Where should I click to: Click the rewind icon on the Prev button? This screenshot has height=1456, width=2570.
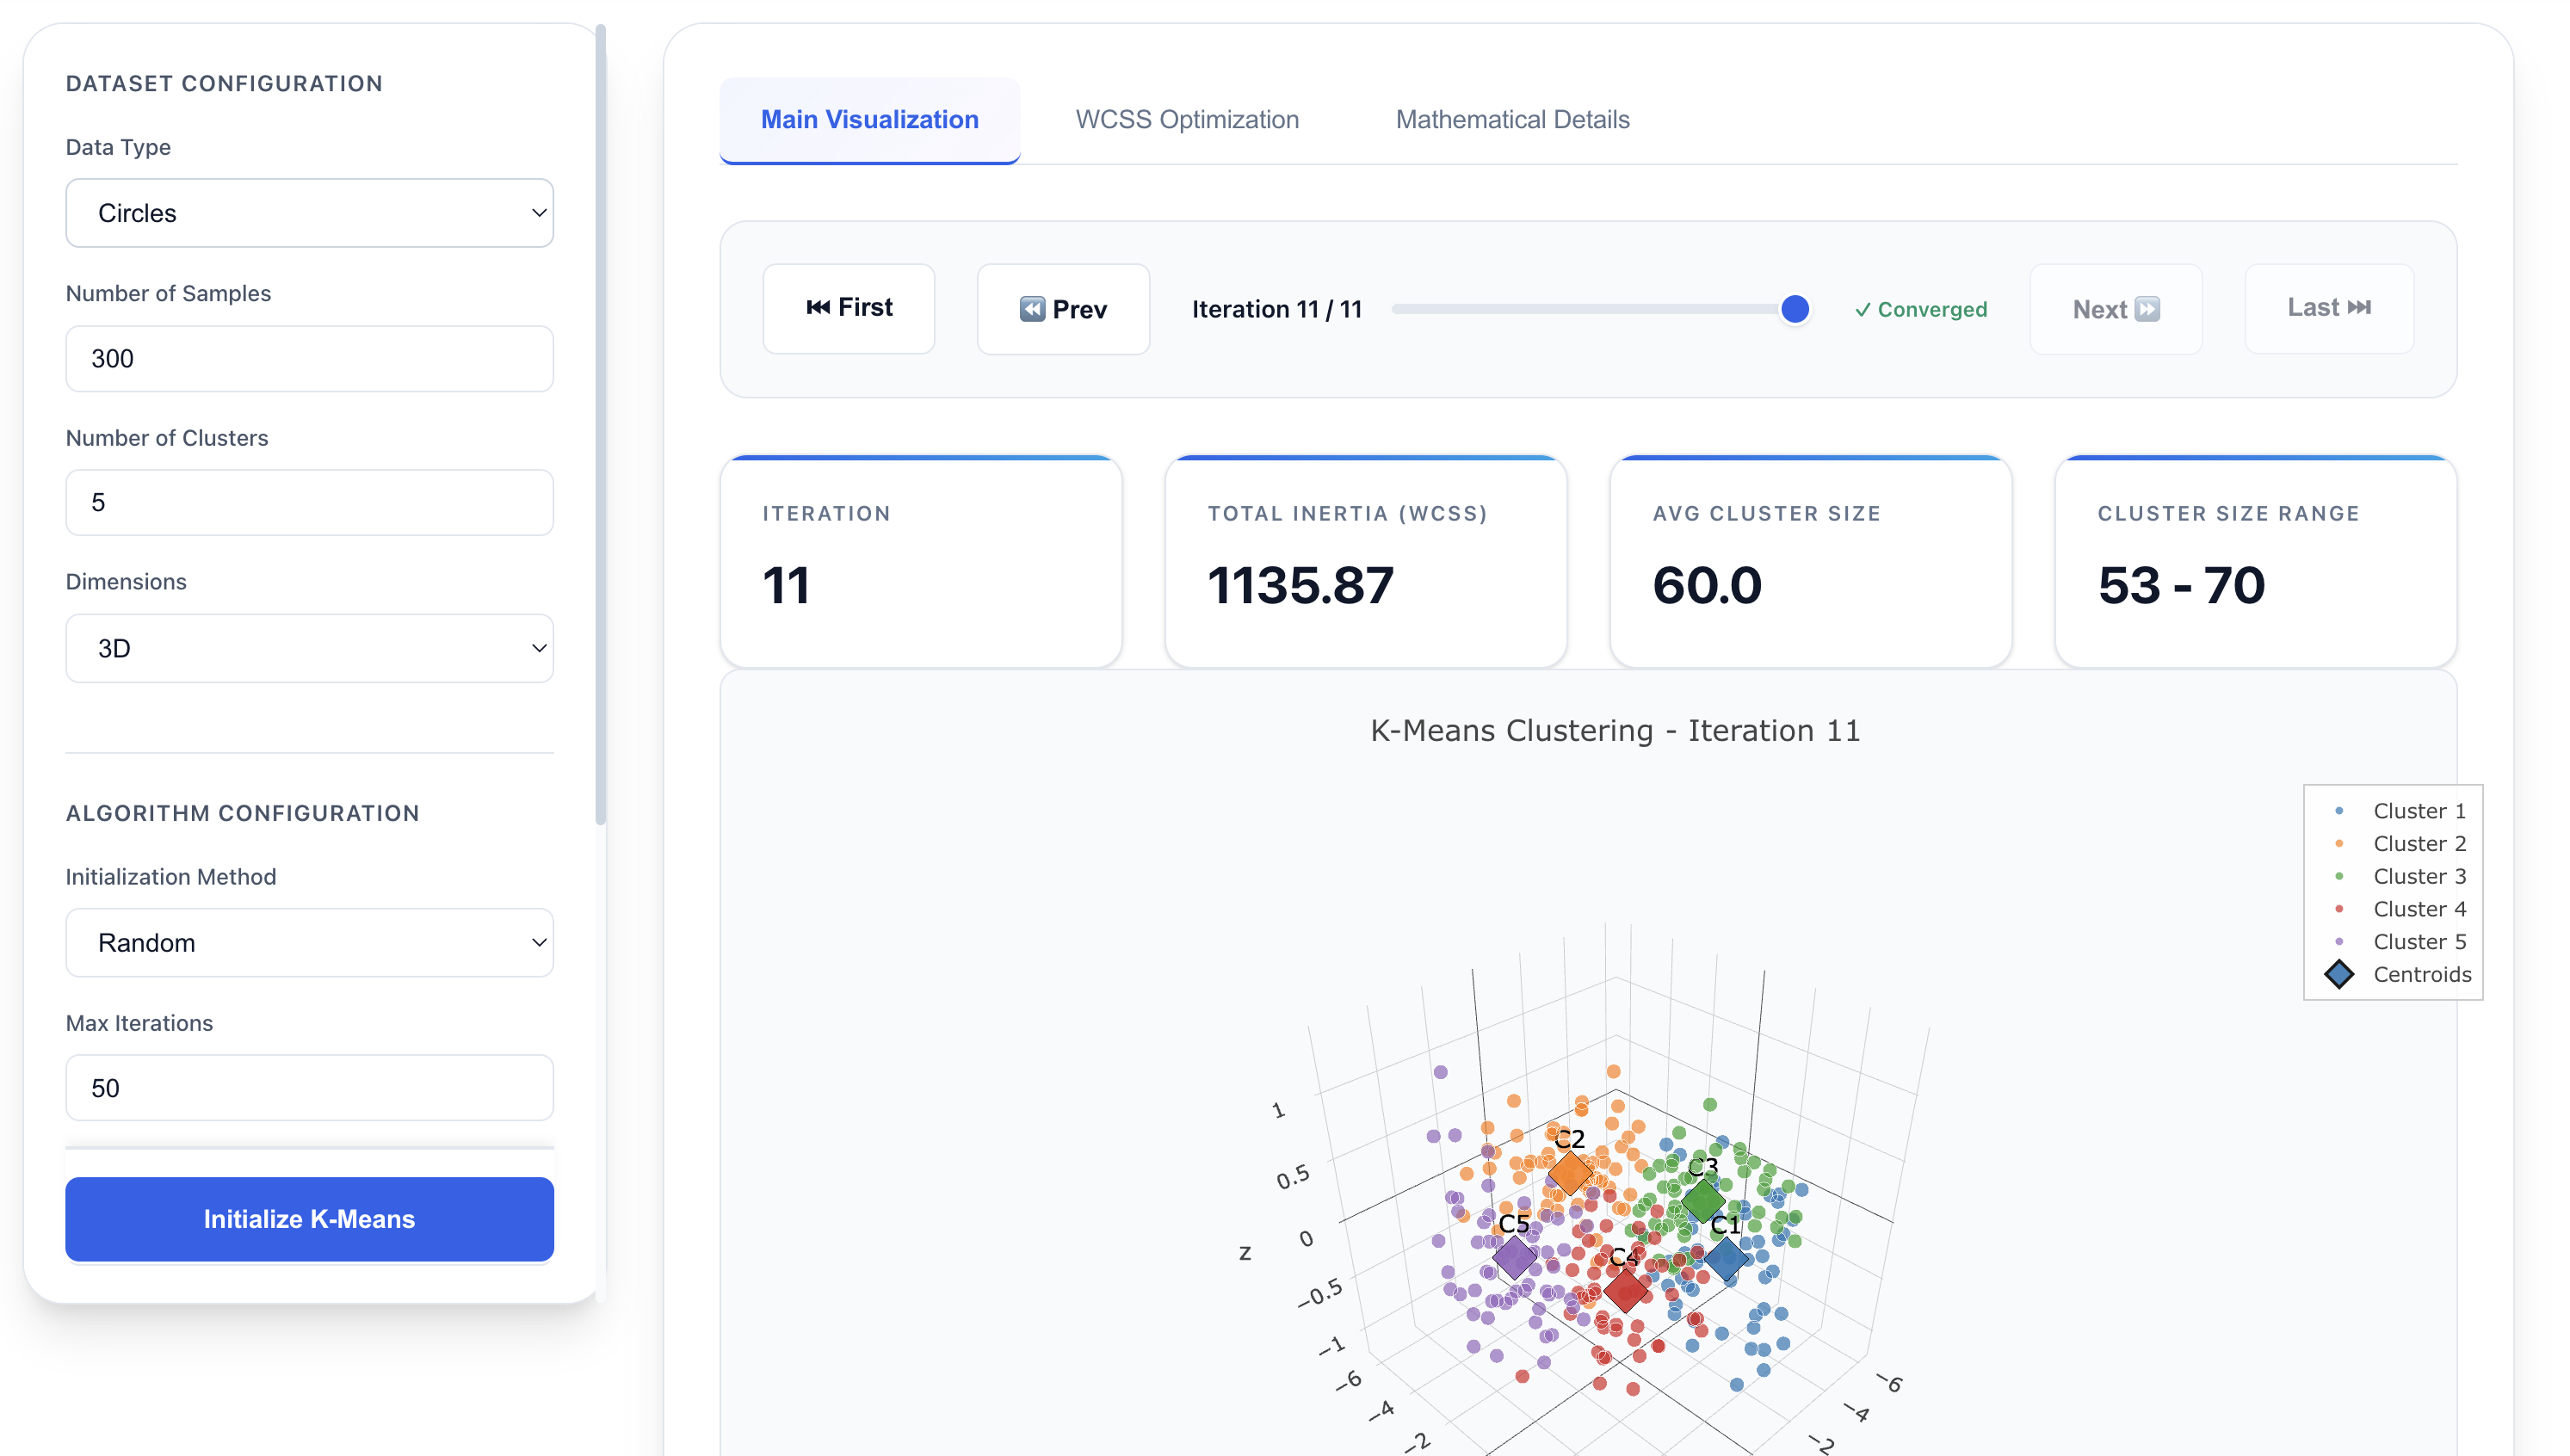(1034, 309)
